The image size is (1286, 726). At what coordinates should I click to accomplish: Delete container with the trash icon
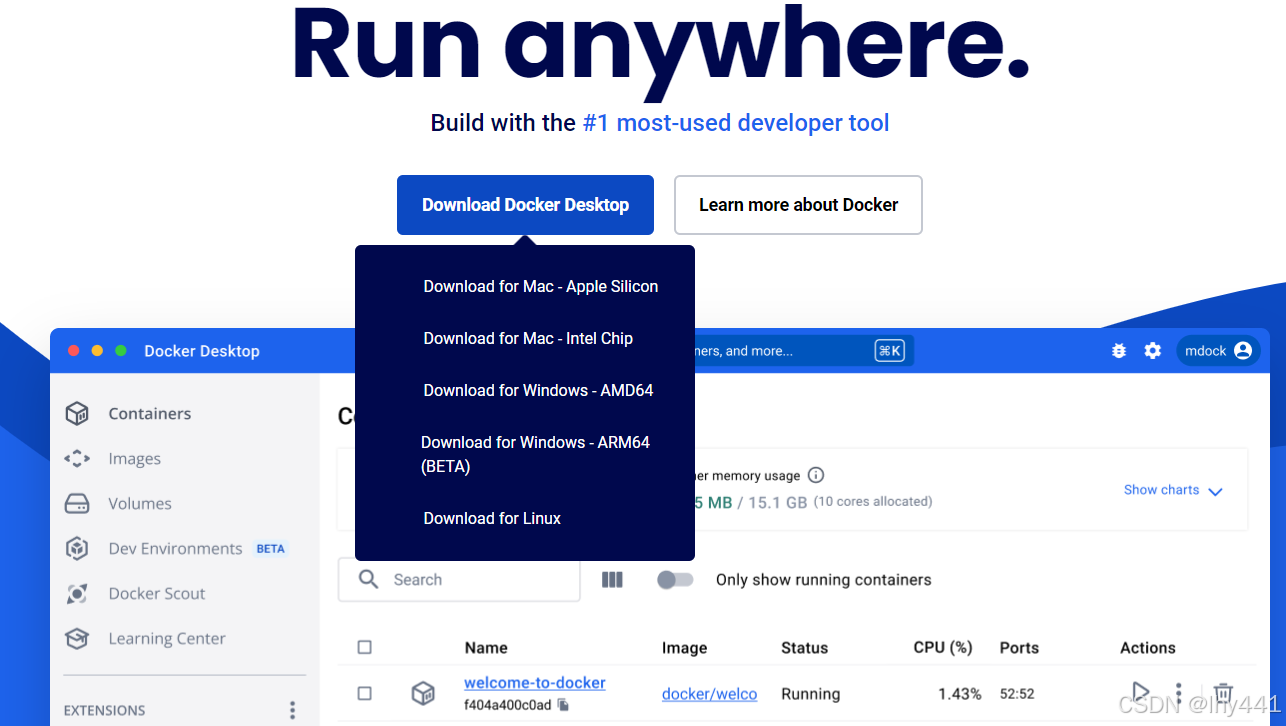pos(1223,693)
